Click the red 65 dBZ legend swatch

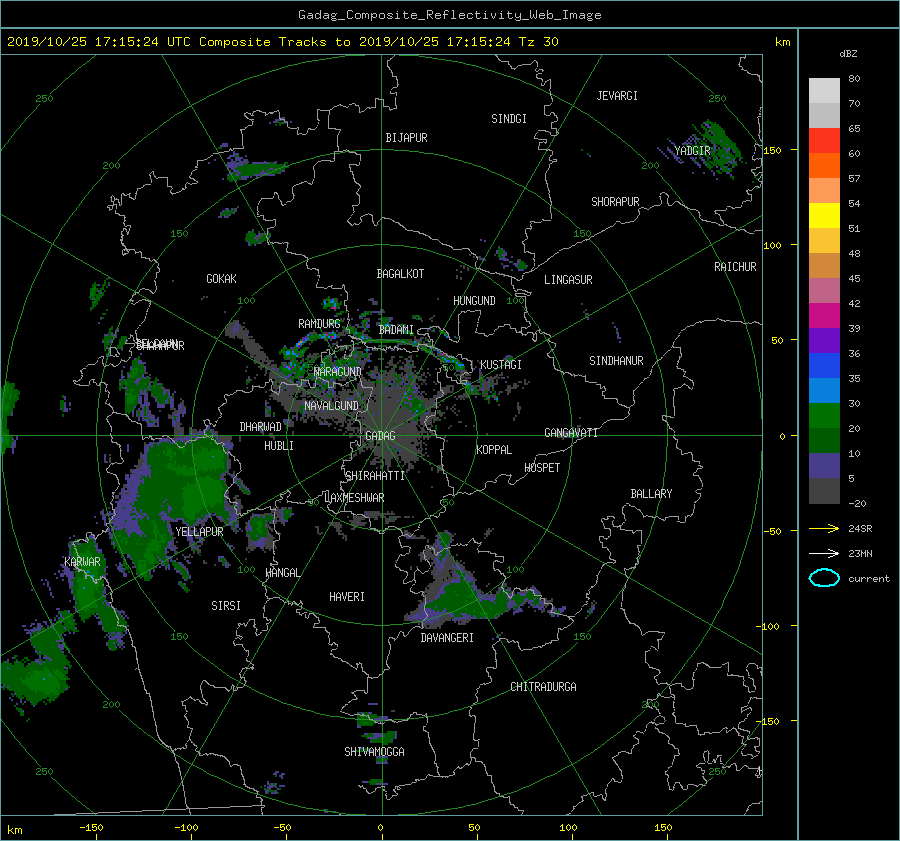[824, 140]
